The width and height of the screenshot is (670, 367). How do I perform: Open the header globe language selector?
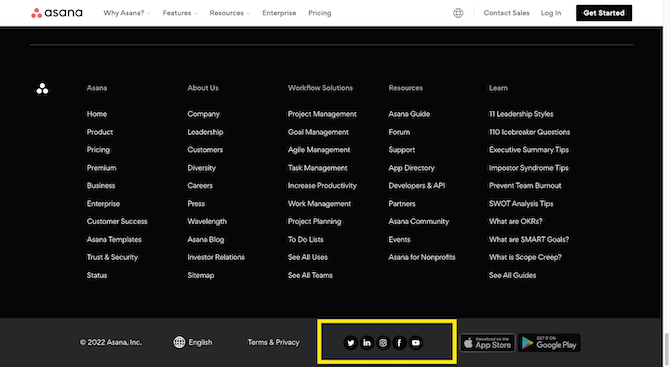(x=458, y=13)
